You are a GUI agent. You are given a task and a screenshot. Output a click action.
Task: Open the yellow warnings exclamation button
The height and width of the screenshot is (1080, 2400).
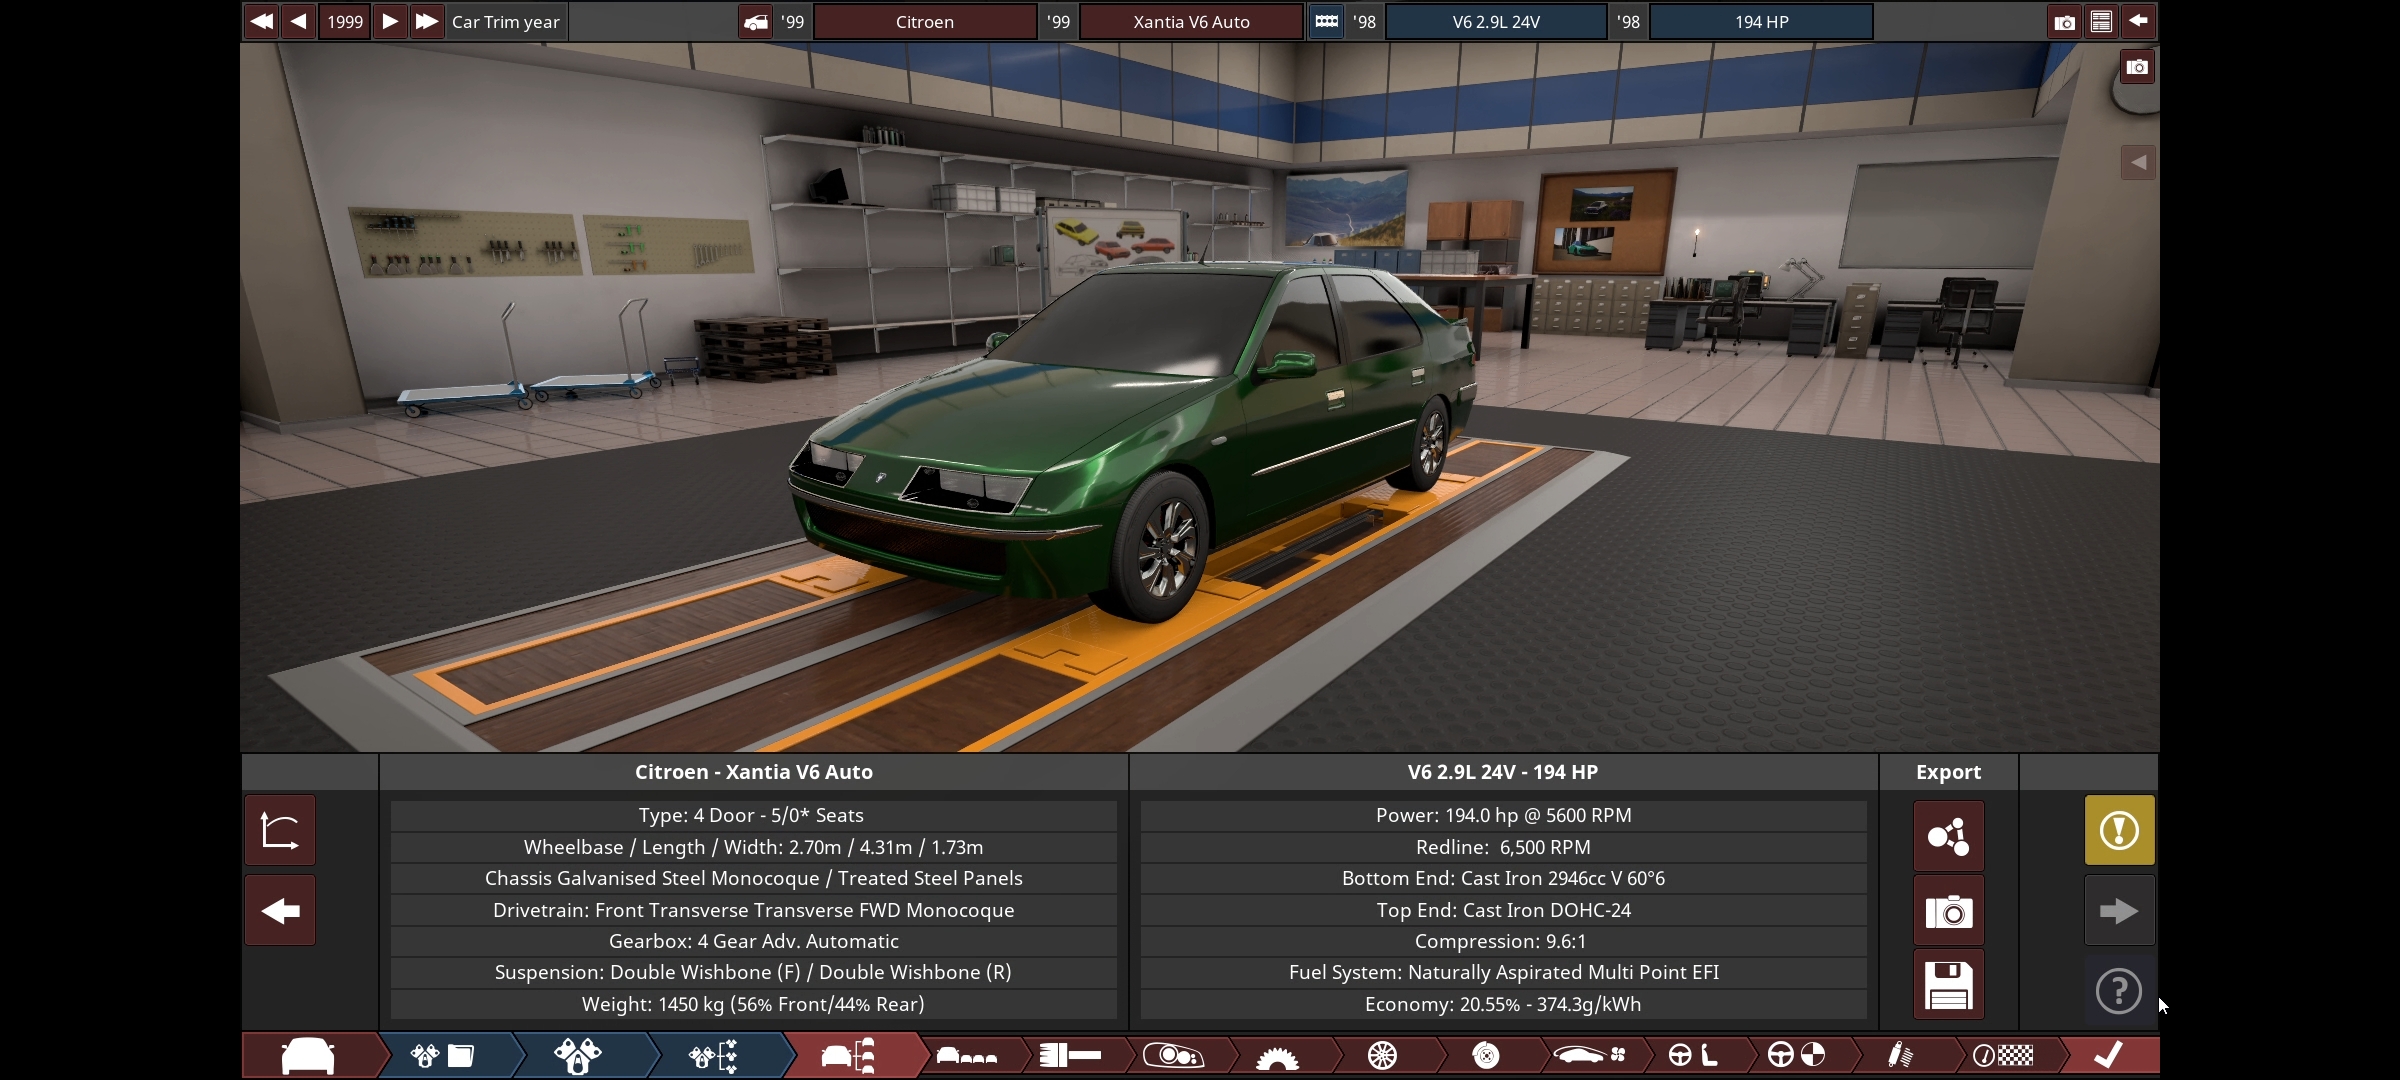[x=2119, y=830]
